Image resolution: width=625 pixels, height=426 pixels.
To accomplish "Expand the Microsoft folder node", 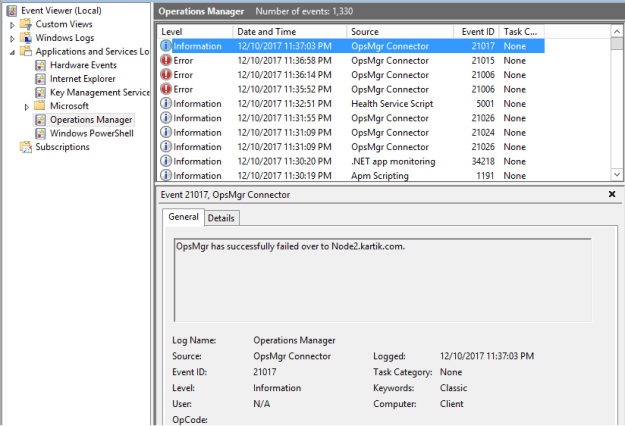I will click(x=27, y=106).
